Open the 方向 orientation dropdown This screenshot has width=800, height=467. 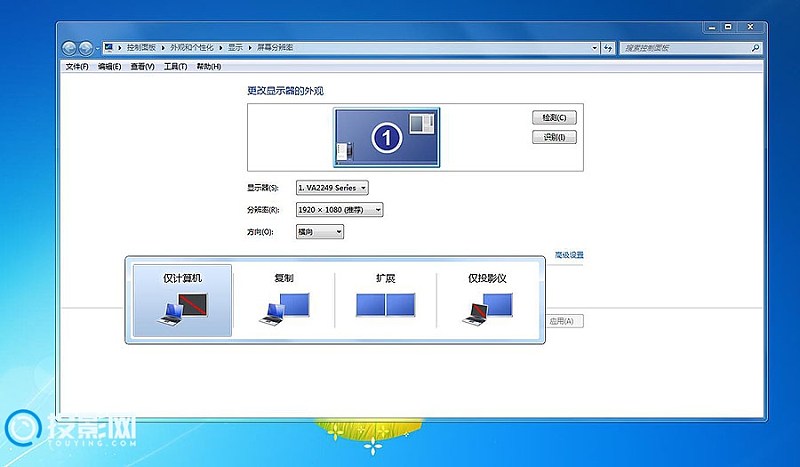pos(319,232)
